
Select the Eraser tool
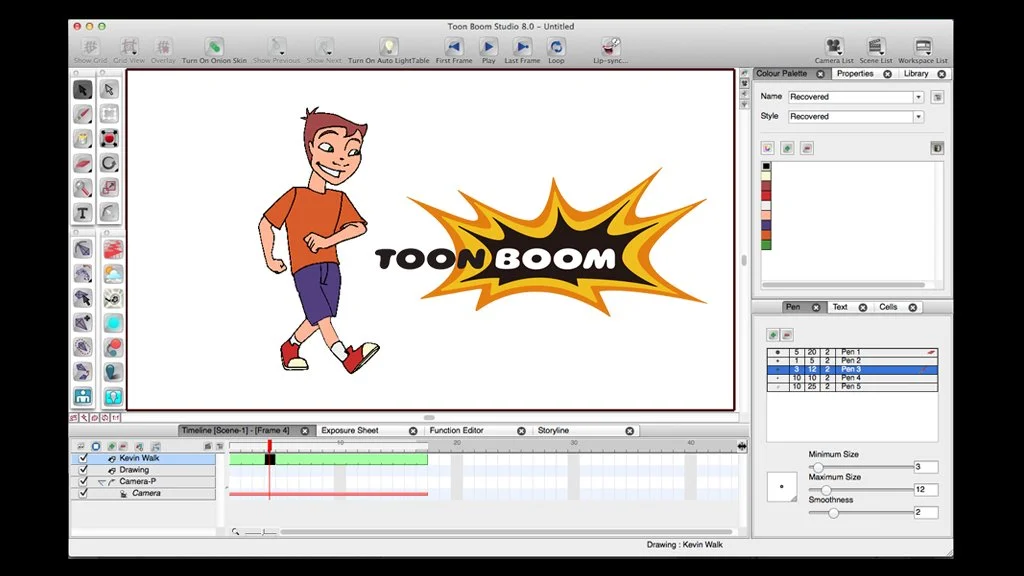pos(83,163)
